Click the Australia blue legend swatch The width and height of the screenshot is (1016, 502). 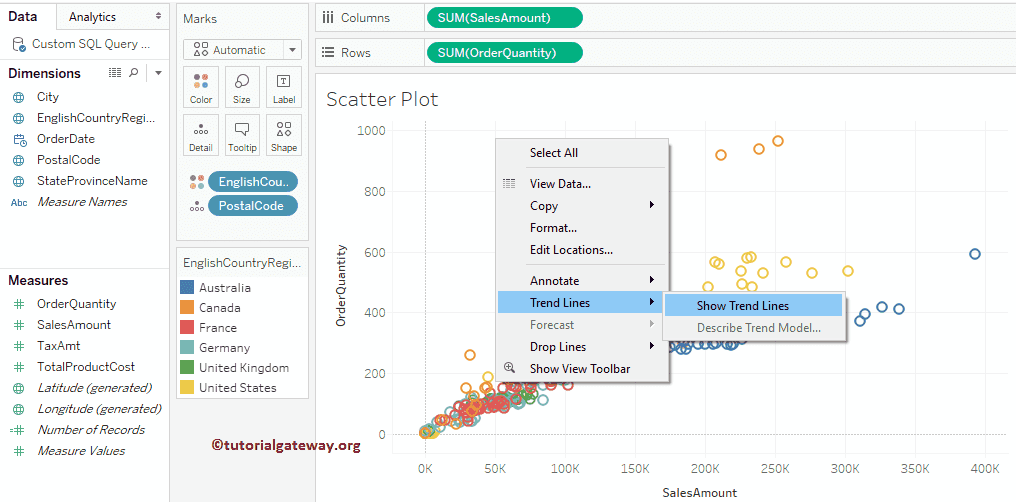click(x=187, y=288)
